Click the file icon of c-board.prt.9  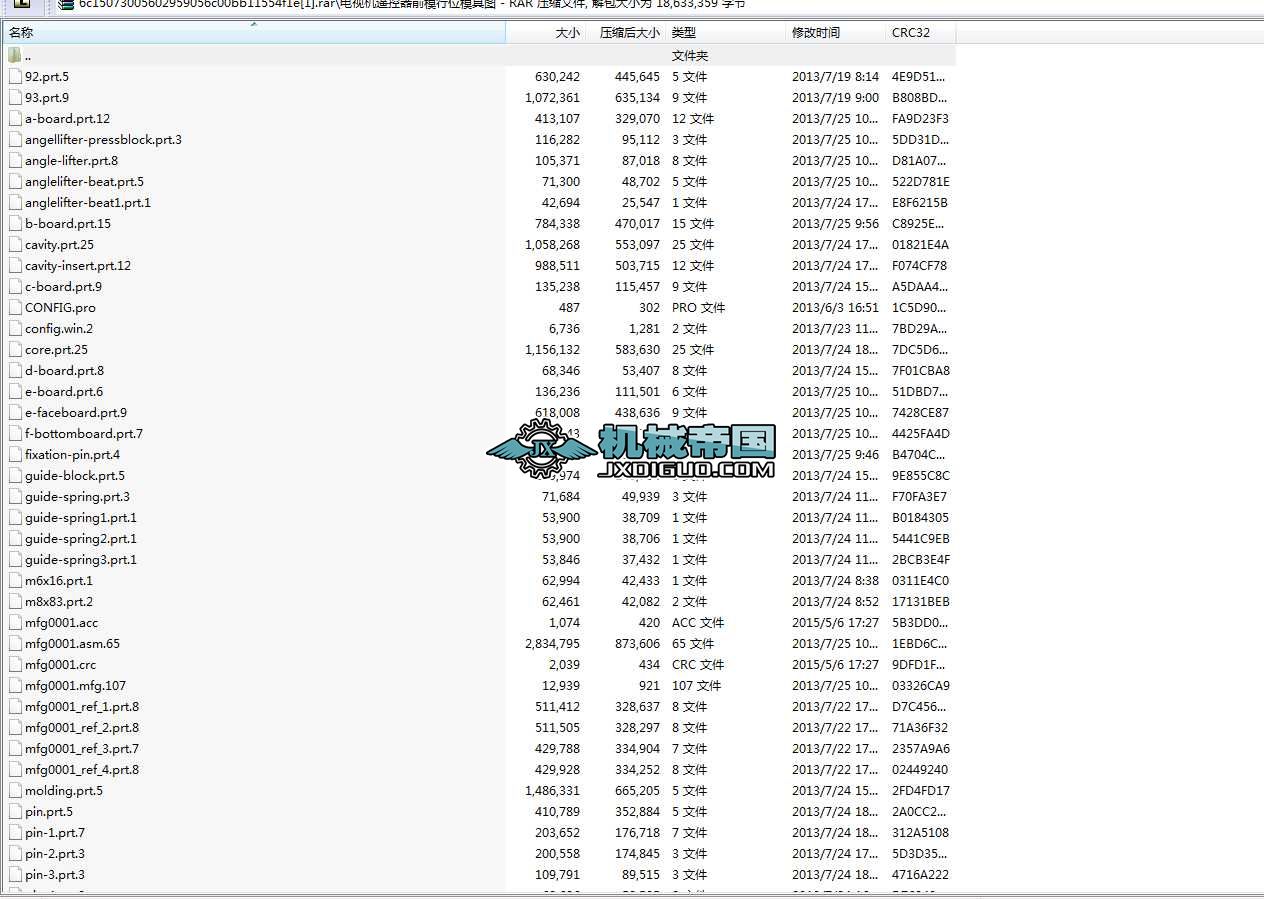point(15,287)
